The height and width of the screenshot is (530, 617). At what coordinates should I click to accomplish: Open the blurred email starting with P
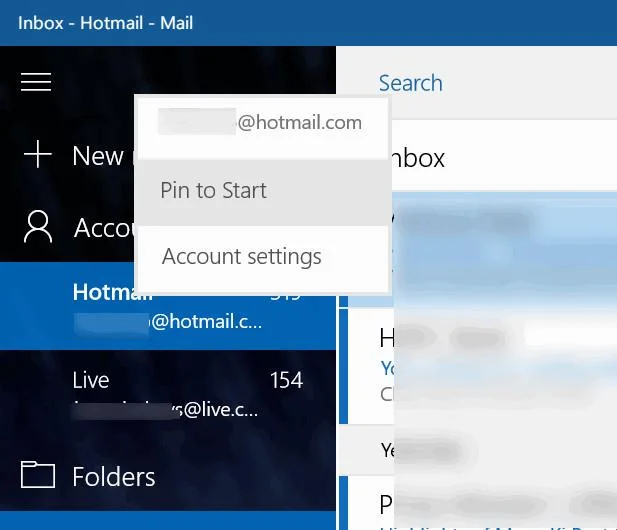tap(478, 503)
